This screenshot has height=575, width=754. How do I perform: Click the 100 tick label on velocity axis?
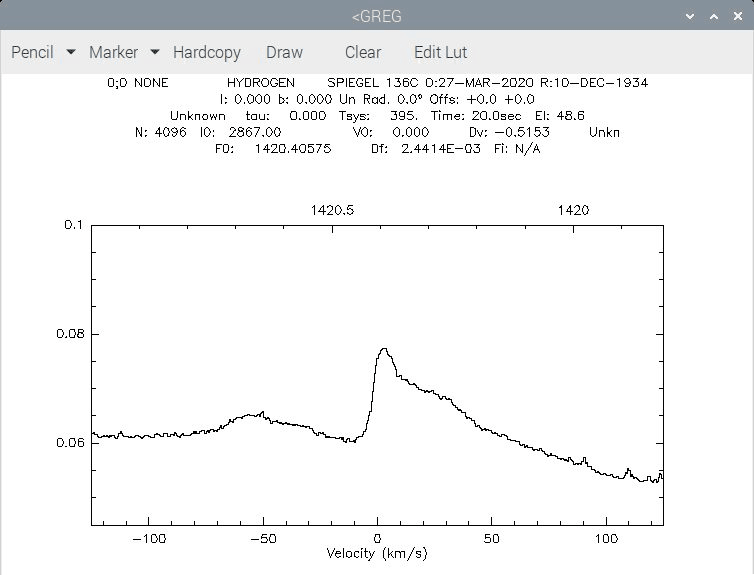(x=606, y=538)
